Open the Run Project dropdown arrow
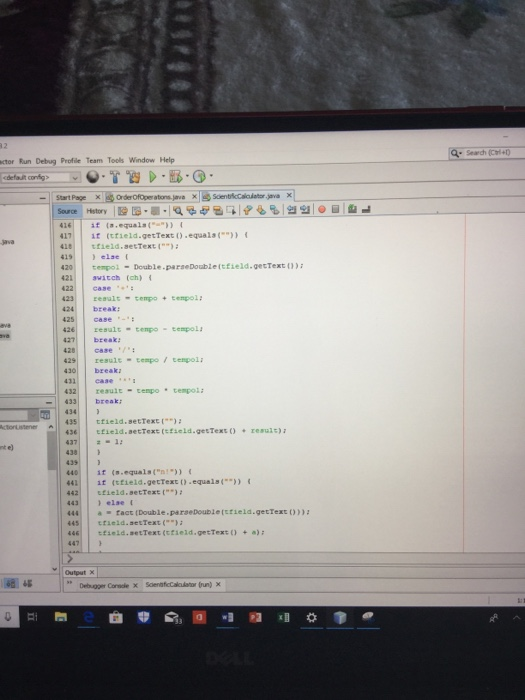Screen dimensions: 525x700 click(163, 176)
